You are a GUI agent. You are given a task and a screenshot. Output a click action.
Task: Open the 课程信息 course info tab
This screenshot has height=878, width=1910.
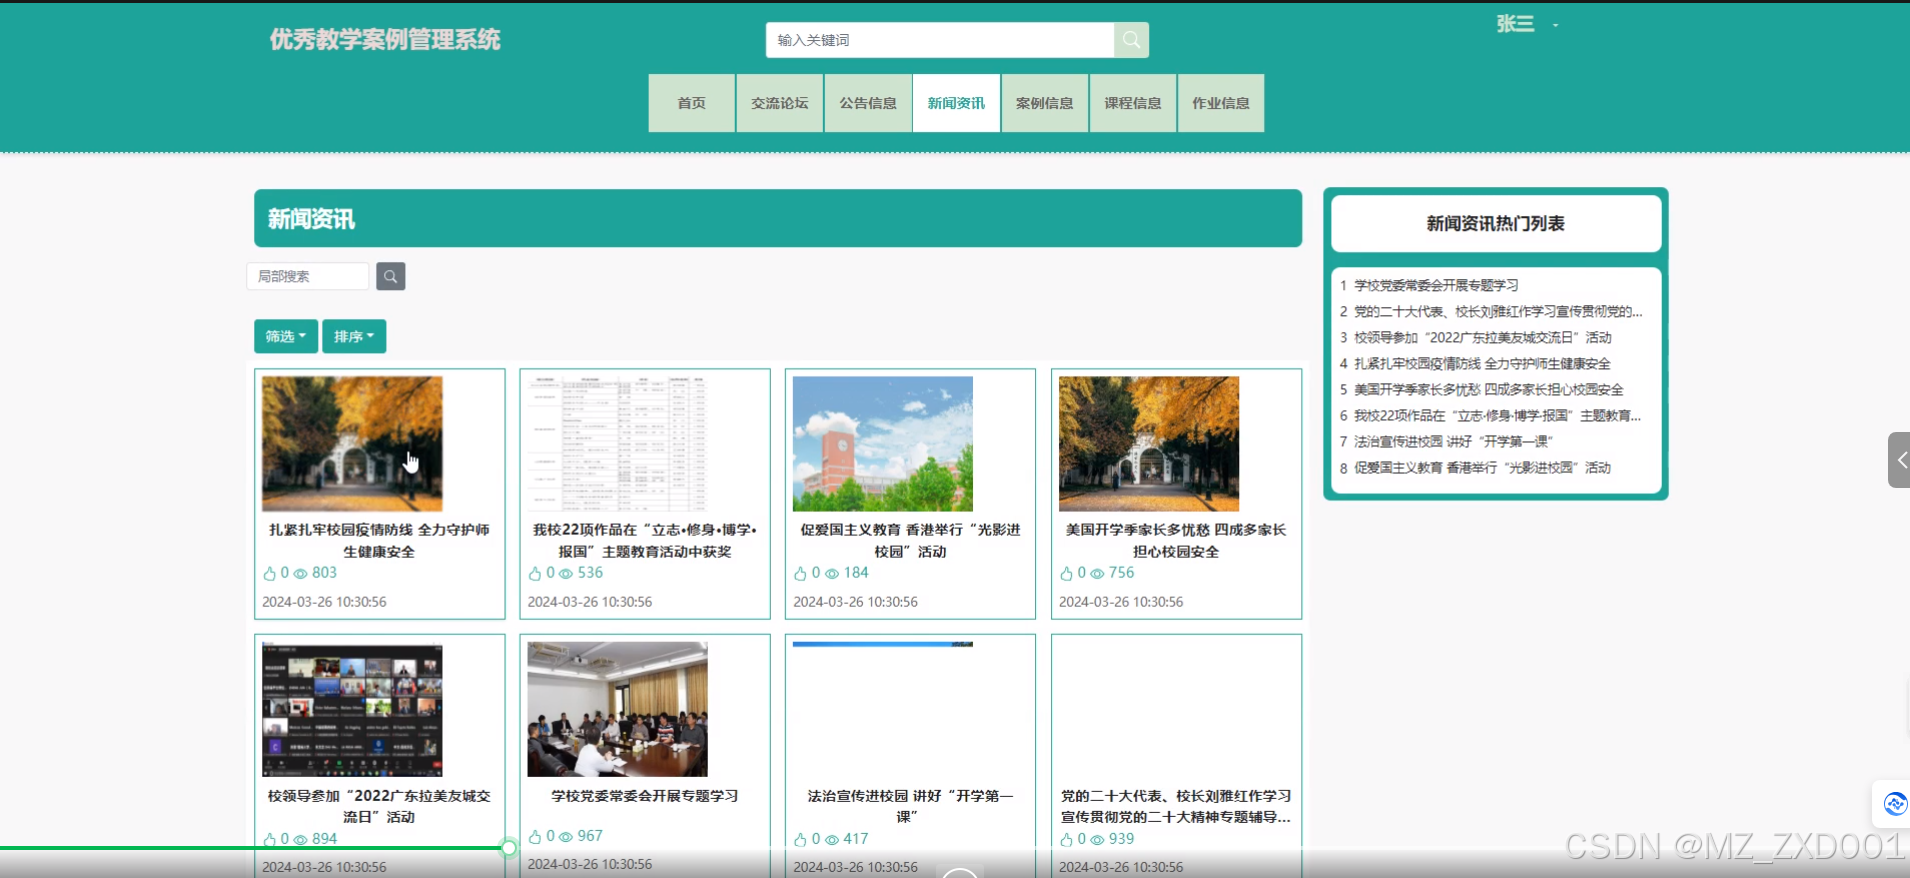click(x=1133, y=103)
